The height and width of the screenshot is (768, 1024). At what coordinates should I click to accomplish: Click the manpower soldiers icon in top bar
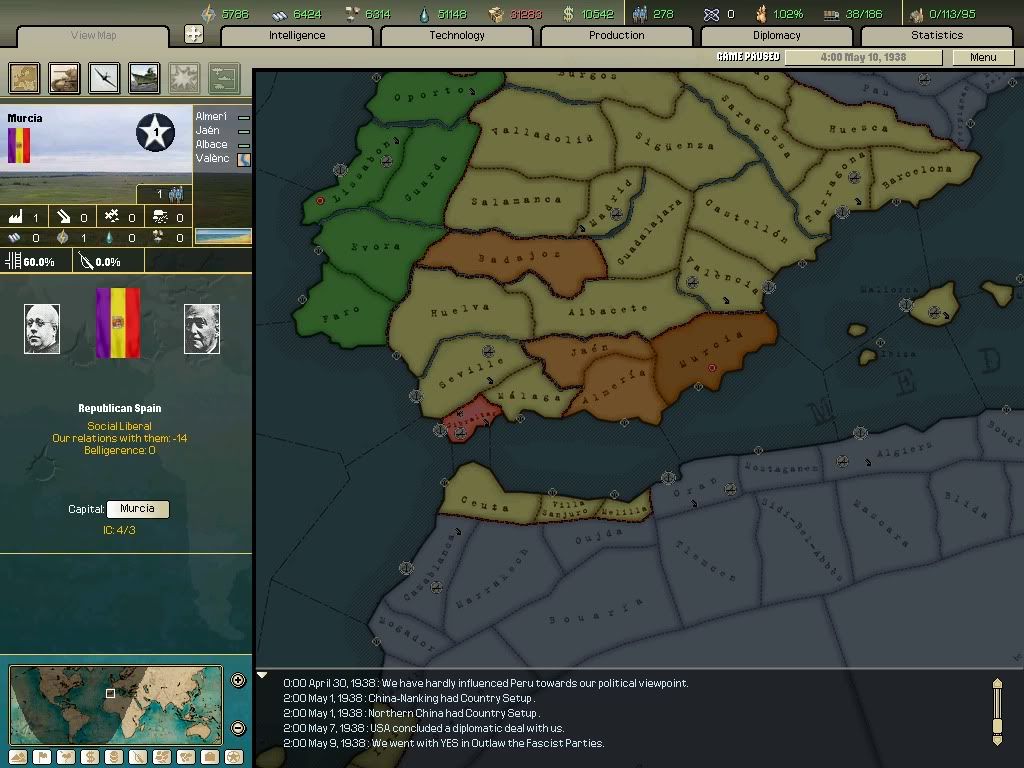coord(640,14)
